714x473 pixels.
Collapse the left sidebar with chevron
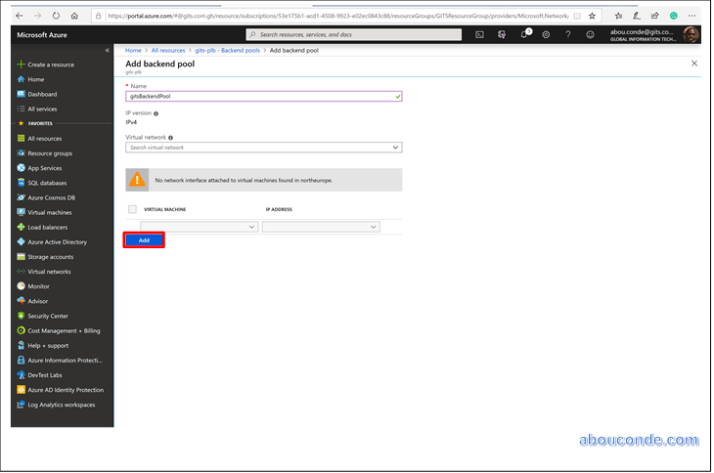(107, 50)
